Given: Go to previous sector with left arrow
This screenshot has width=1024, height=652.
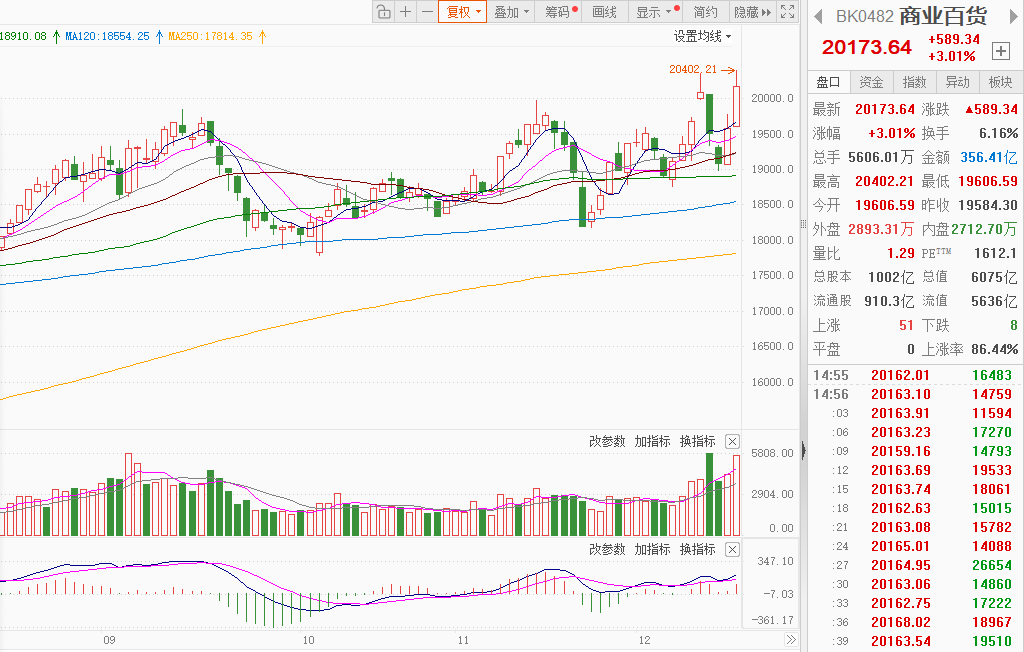Looking at the screenshot, I should [x=817, y=16].
